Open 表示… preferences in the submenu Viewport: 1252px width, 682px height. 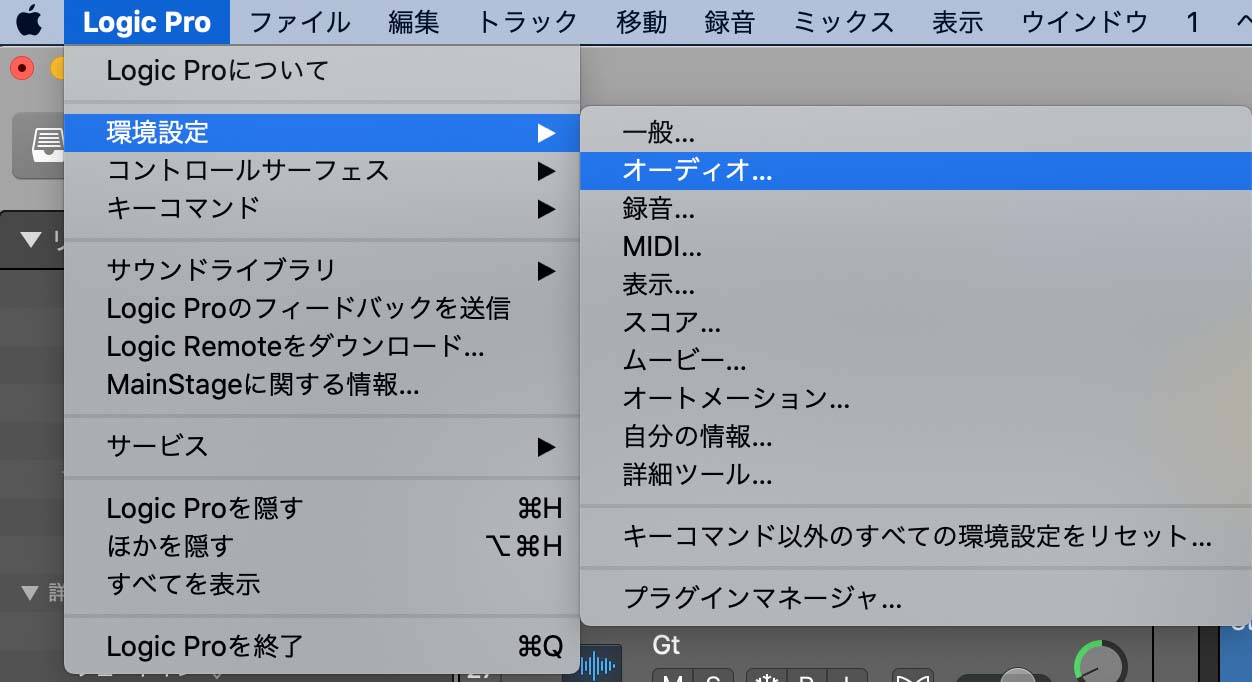[915, 284]
